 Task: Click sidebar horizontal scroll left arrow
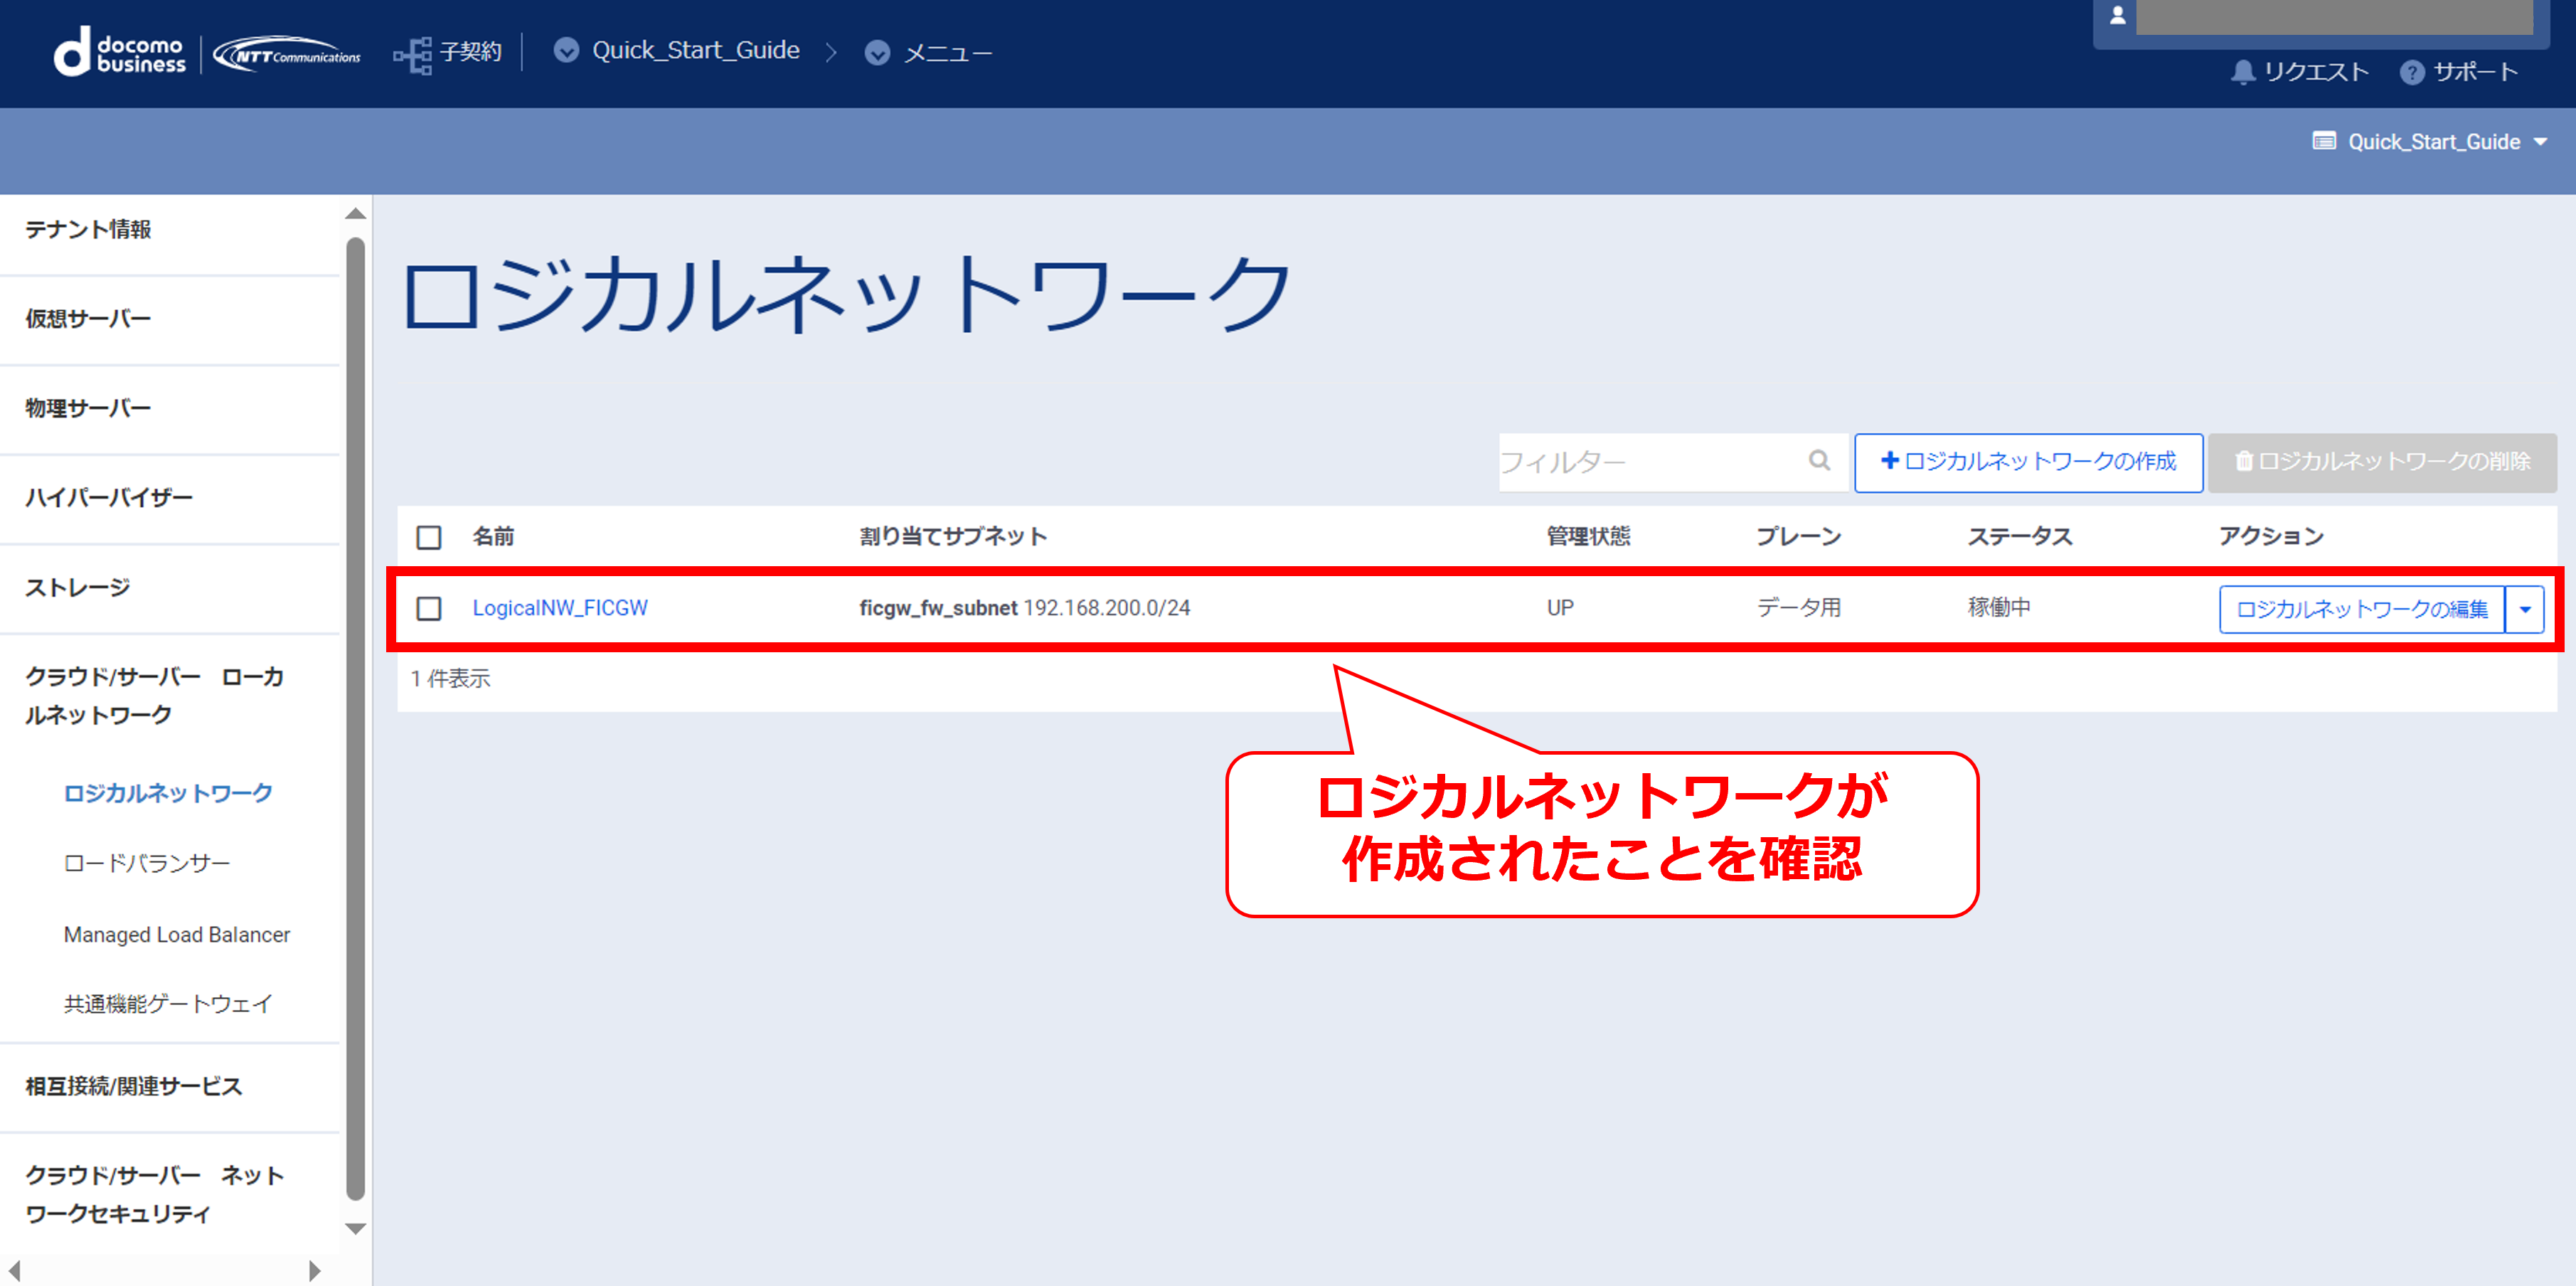click(x=14, y=1270)
